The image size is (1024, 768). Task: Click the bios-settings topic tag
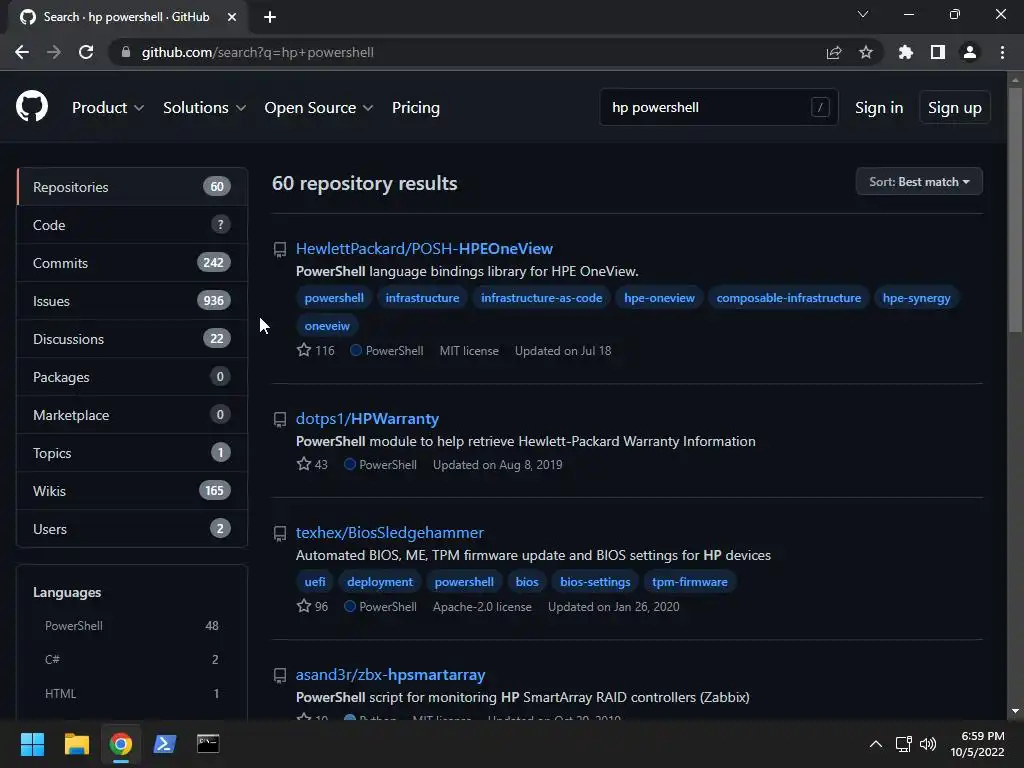595,582
